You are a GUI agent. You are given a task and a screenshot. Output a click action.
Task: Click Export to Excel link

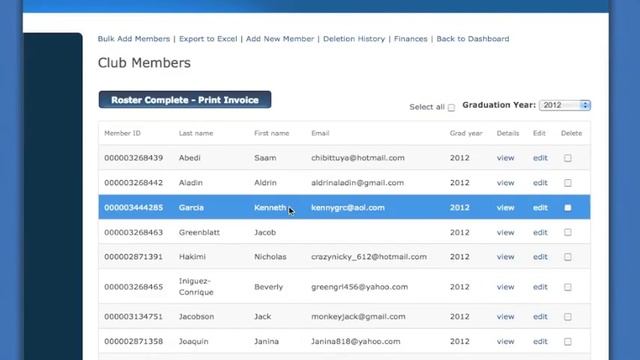[208, 39]
